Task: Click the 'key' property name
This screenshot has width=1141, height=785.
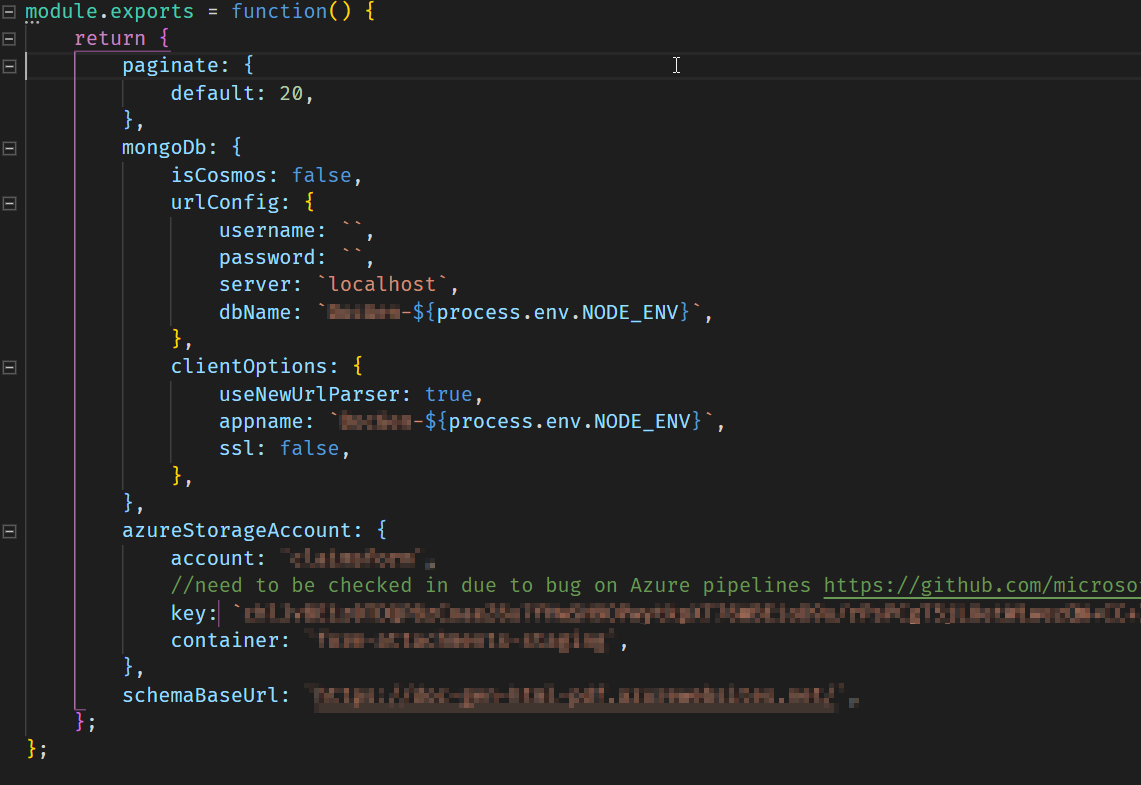Action: (188, 613)
